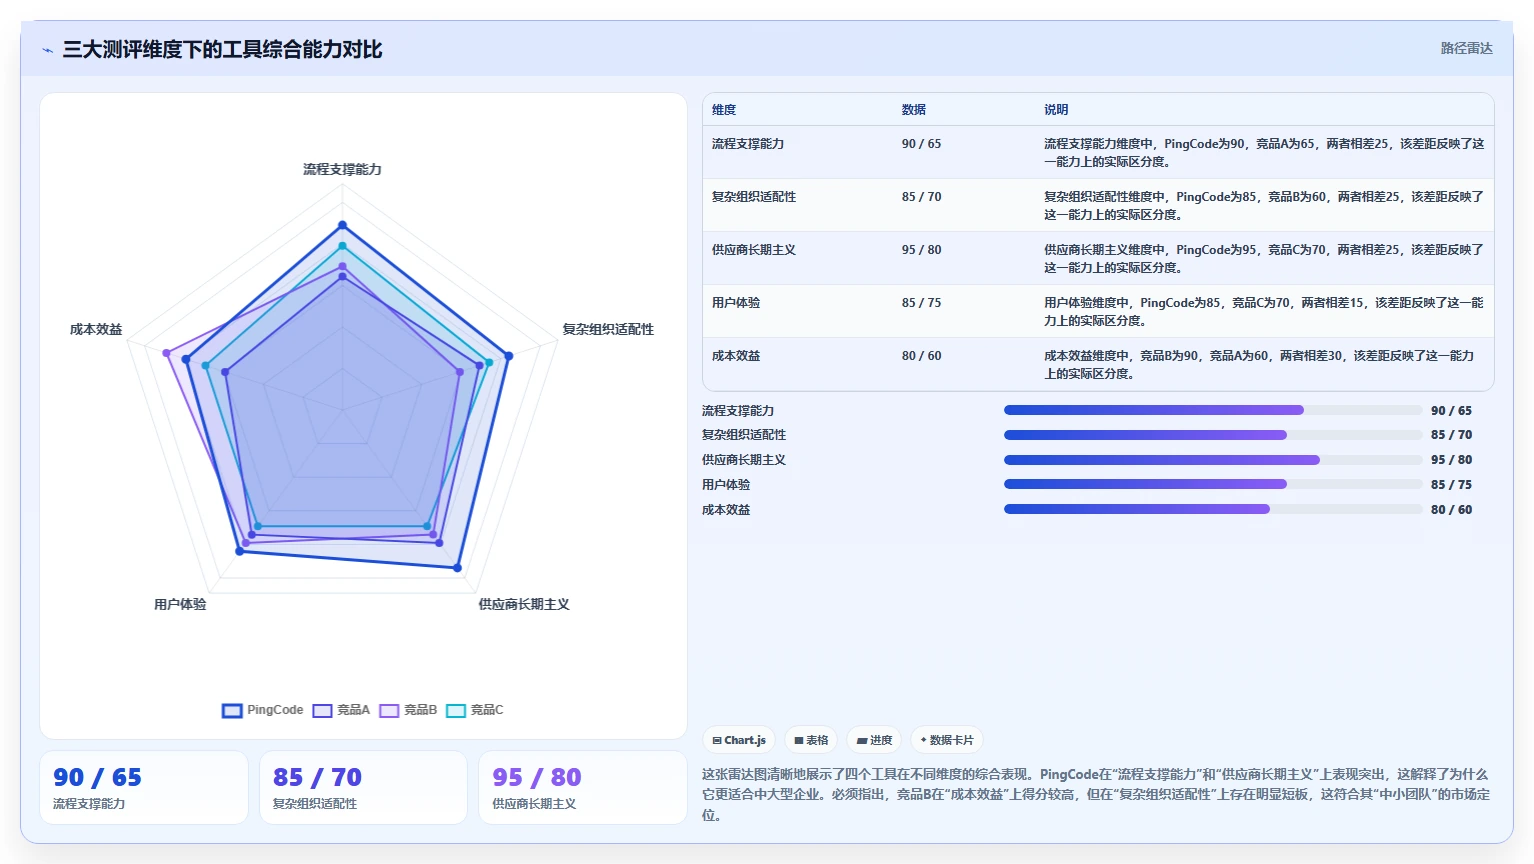The height and width of the screenshot is (864, 1534).
Task: Click the 80 / 60 table value
Action: click(921, 356)
